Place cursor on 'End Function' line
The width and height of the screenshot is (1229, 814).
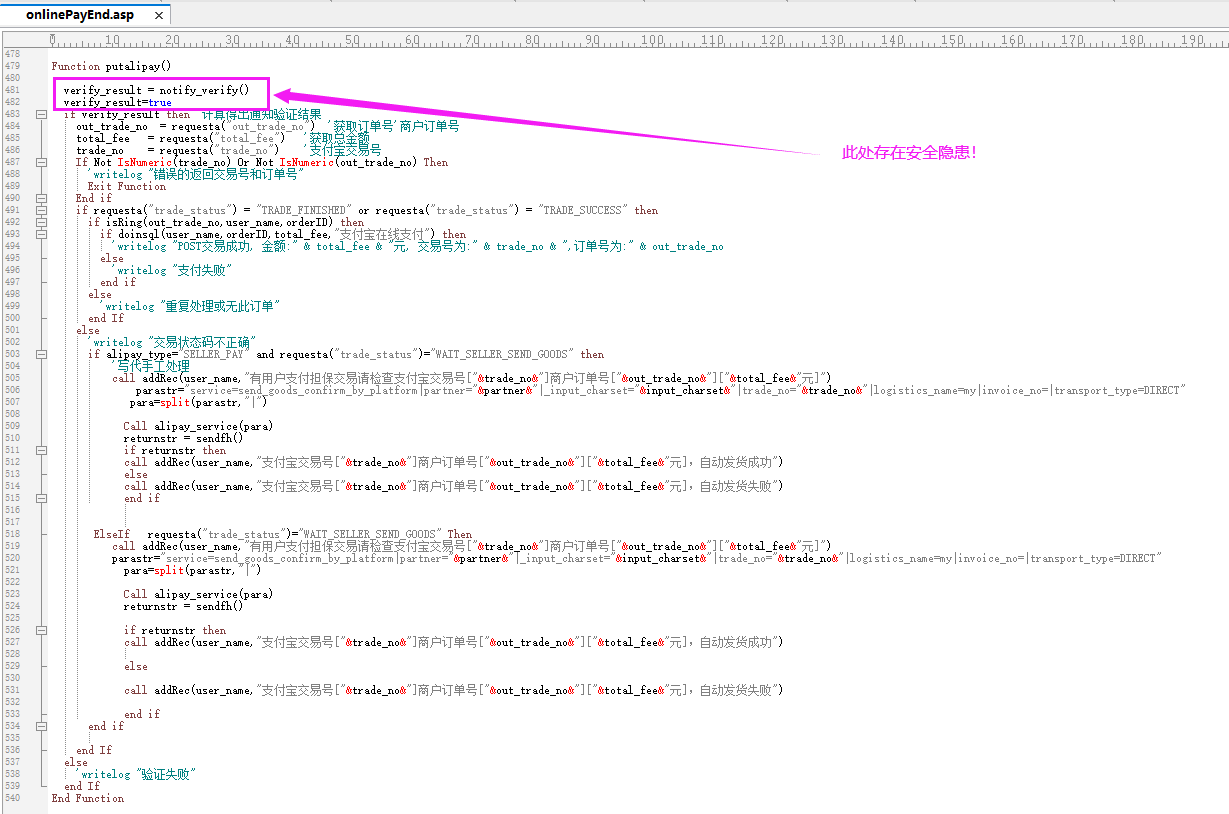tap(88, 798)
